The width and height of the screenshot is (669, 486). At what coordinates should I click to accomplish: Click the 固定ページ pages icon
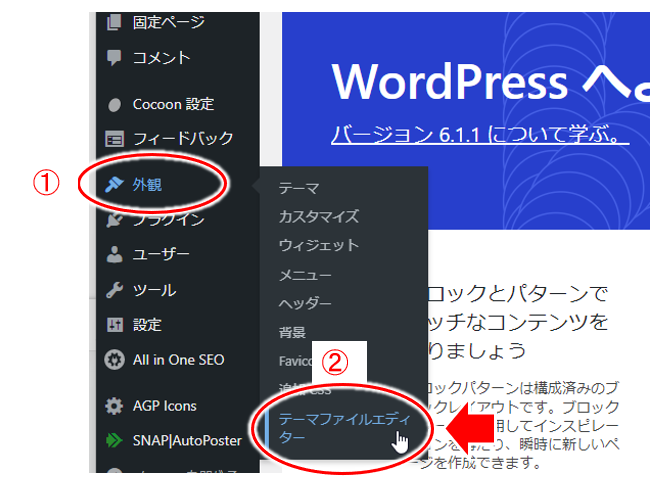114,22
